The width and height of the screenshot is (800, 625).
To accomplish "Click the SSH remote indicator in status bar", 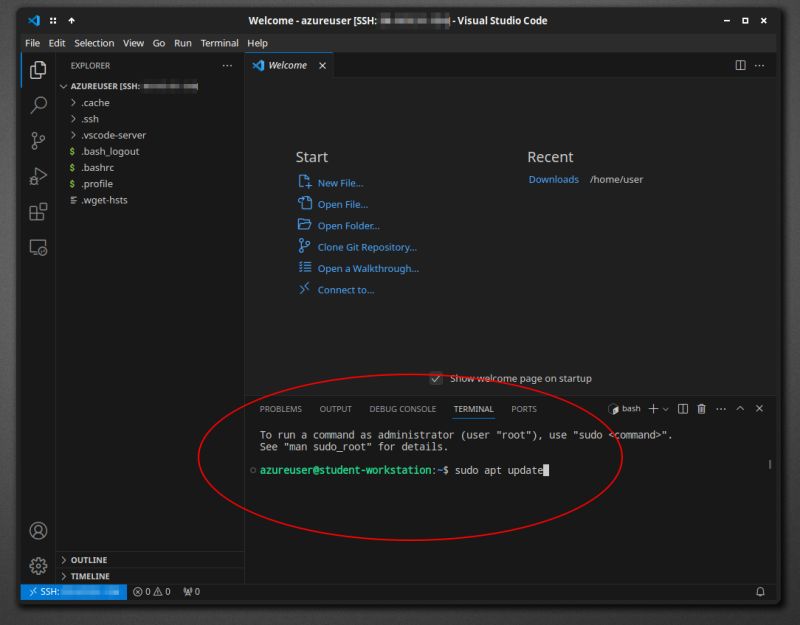I will click(x=74, y=592).
